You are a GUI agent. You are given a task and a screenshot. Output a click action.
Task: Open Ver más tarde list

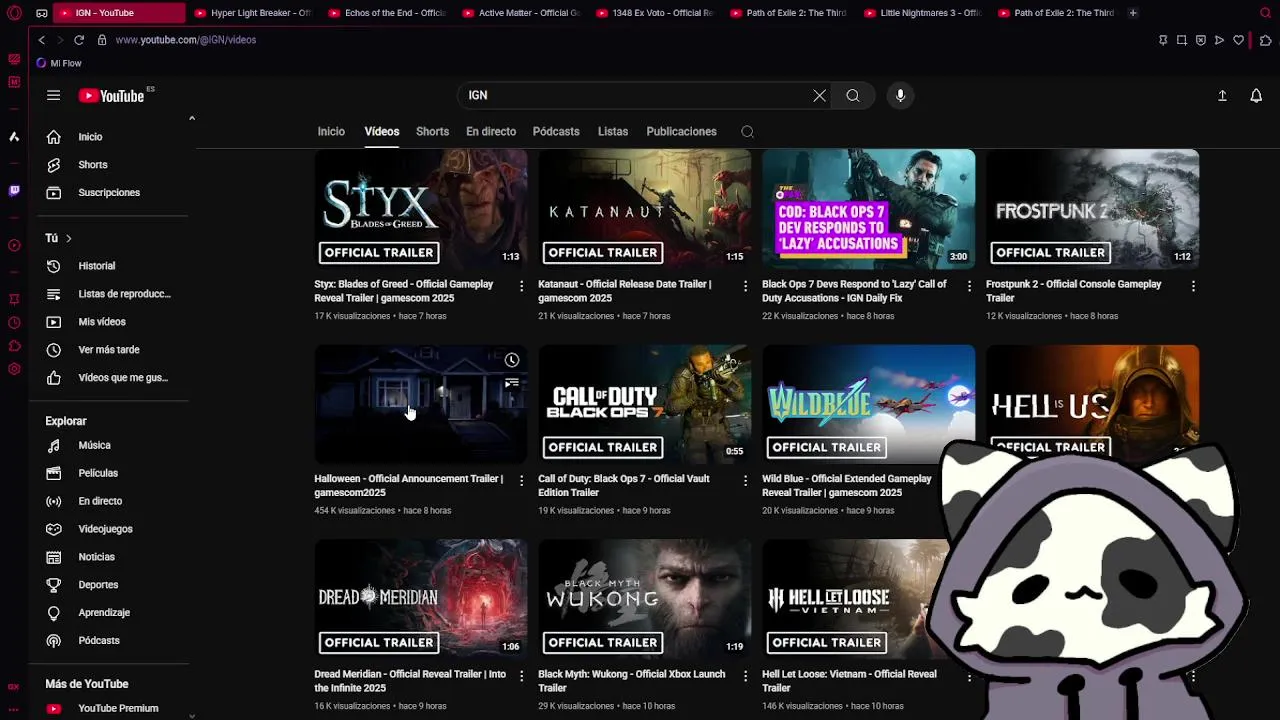[x=108, y=350]
